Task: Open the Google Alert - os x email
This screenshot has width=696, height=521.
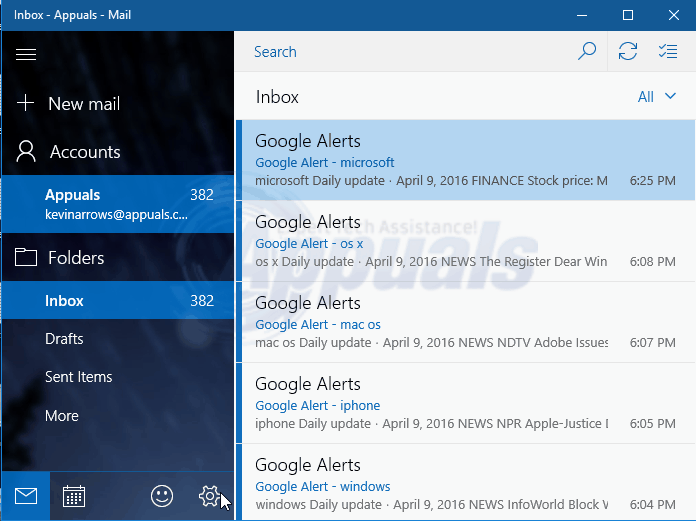Action: point(465,241)
